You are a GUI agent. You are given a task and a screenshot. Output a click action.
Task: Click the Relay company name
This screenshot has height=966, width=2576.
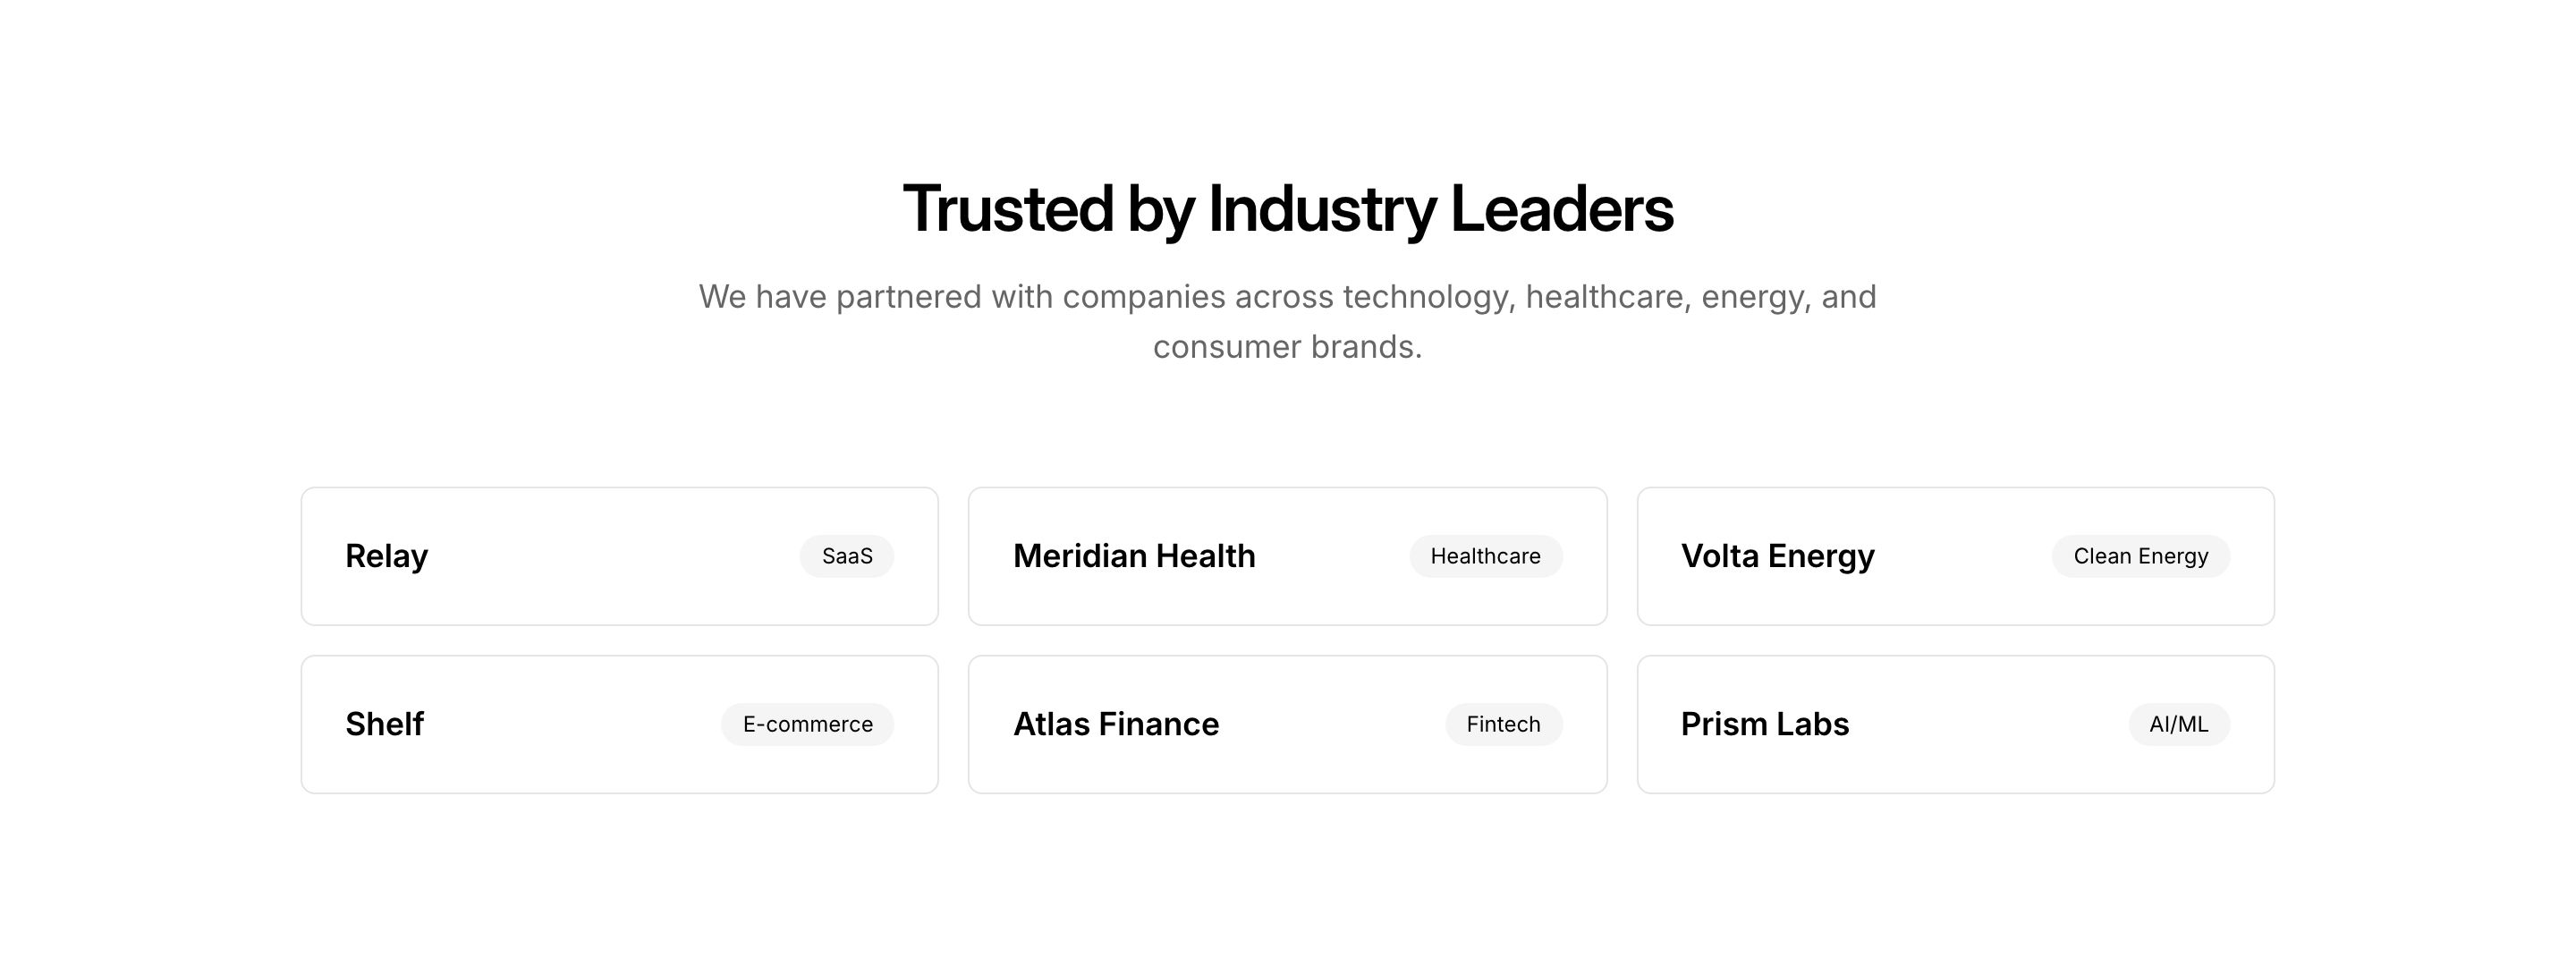click(386, 556)
